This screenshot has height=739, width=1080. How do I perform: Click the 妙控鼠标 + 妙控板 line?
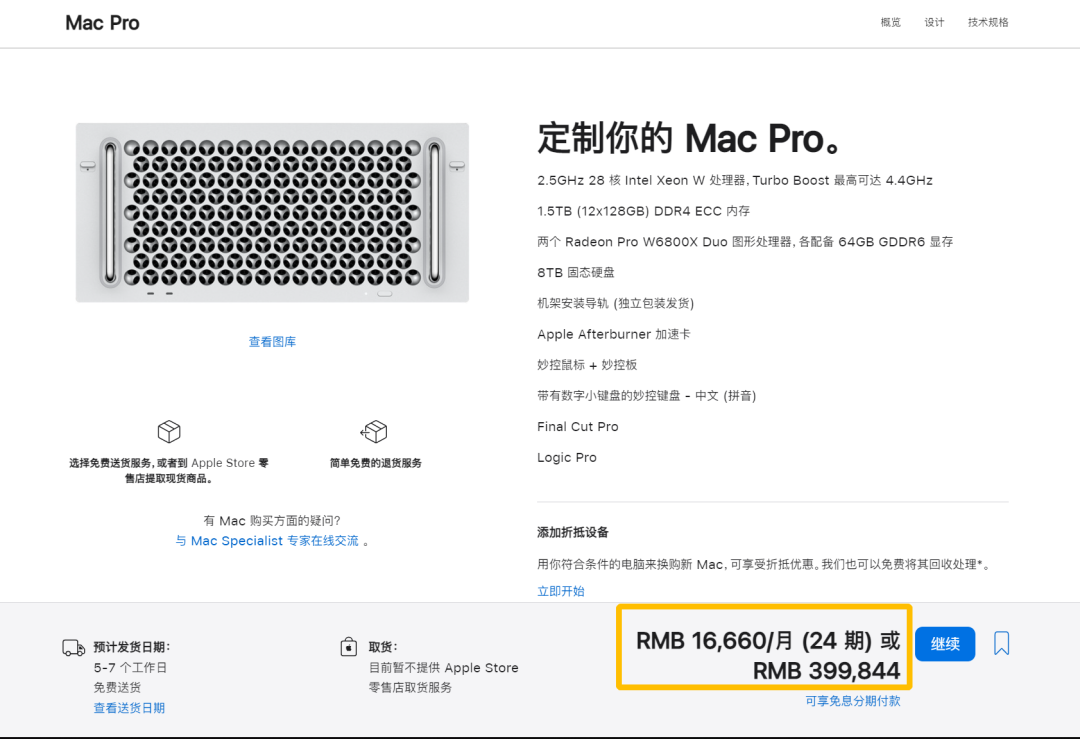(587, 365)
